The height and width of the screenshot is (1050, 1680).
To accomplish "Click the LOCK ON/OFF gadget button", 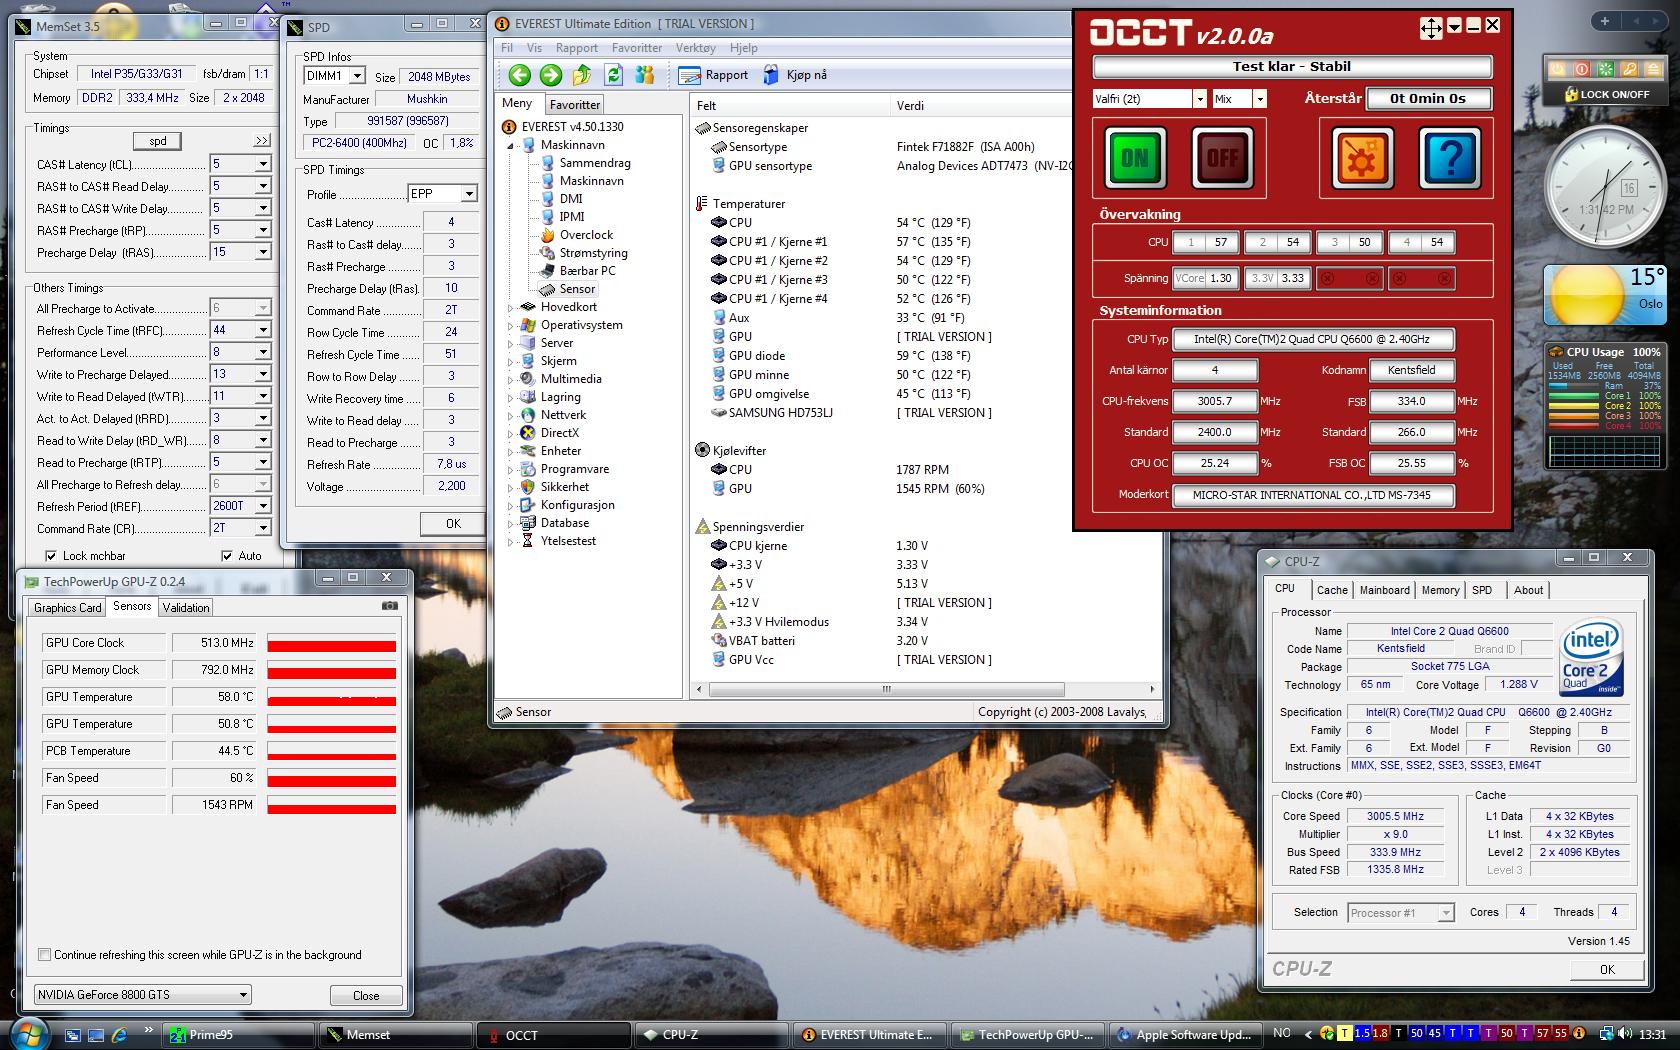I will [1608, 94].
